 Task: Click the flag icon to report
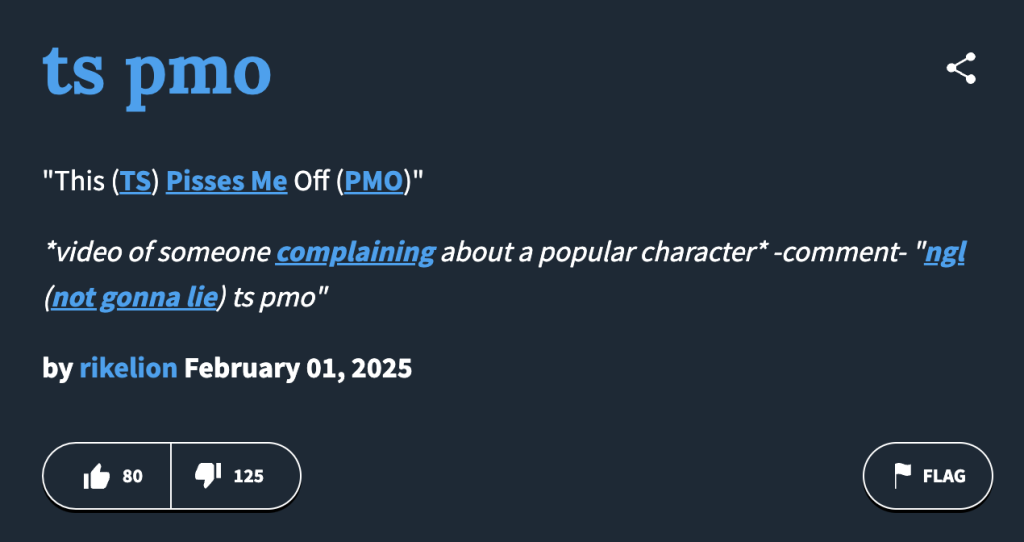click(x=903, y=475)
